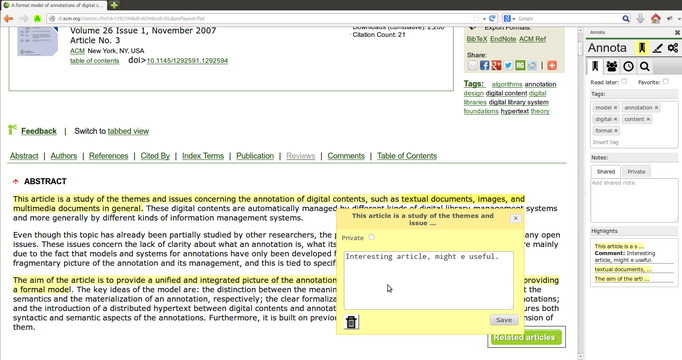The image size is (682, 360).
Task: Switch to the Private notes tab
Action: [x=636, y=172]
